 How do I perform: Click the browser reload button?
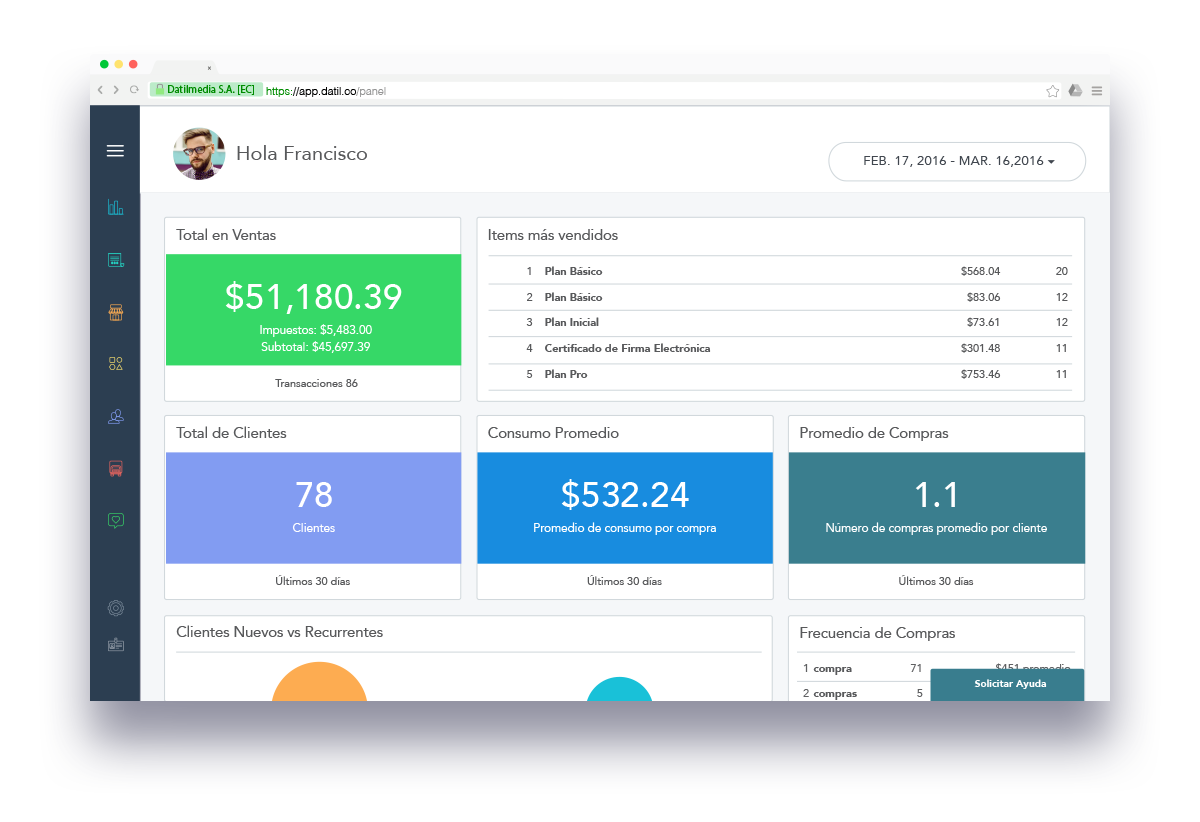[134, 90]
